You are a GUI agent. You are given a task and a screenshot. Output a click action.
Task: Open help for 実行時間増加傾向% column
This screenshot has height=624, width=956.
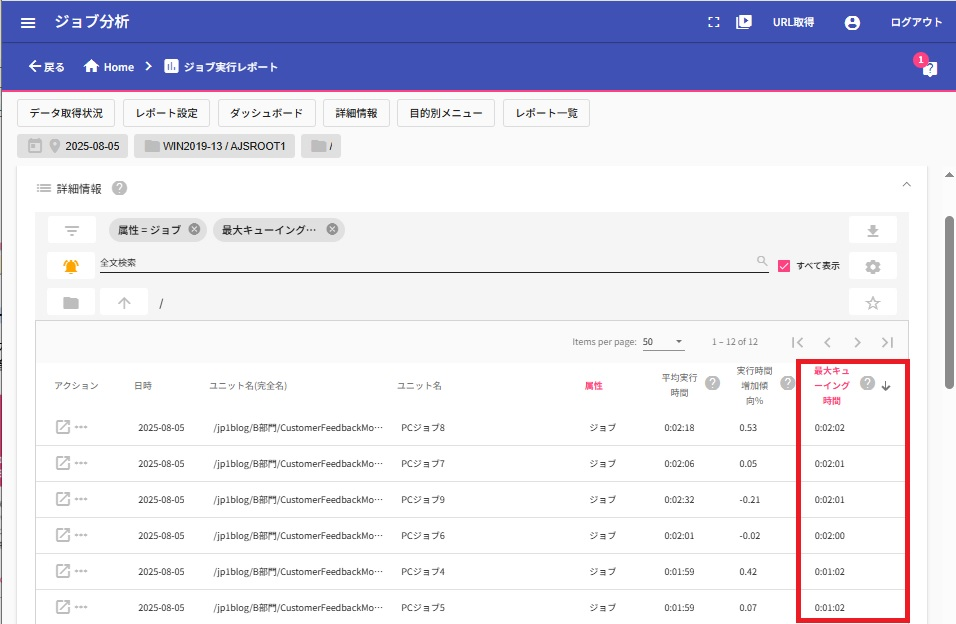click(788, 383)
